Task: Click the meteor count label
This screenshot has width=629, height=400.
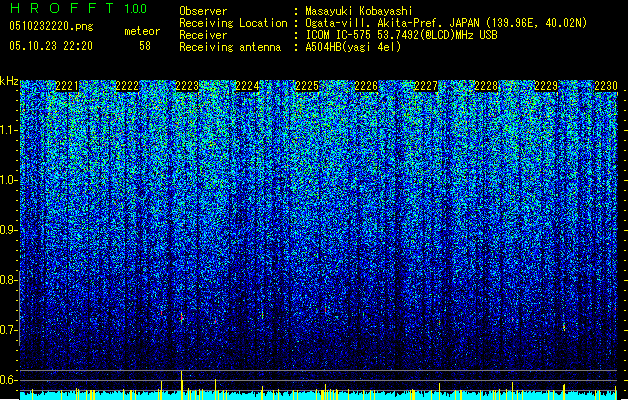Action: point(142,31)
